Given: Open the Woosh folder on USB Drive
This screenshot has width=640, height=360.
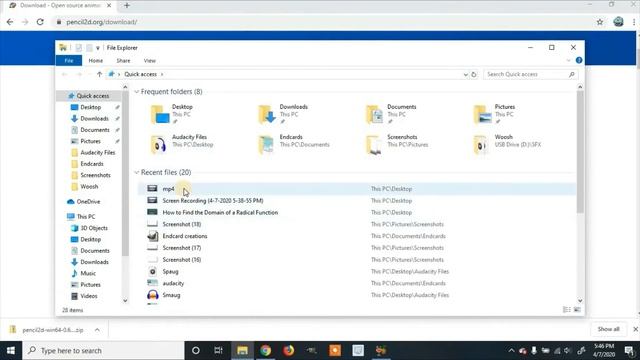Looking at the screenshot, I should coord(482,144).
